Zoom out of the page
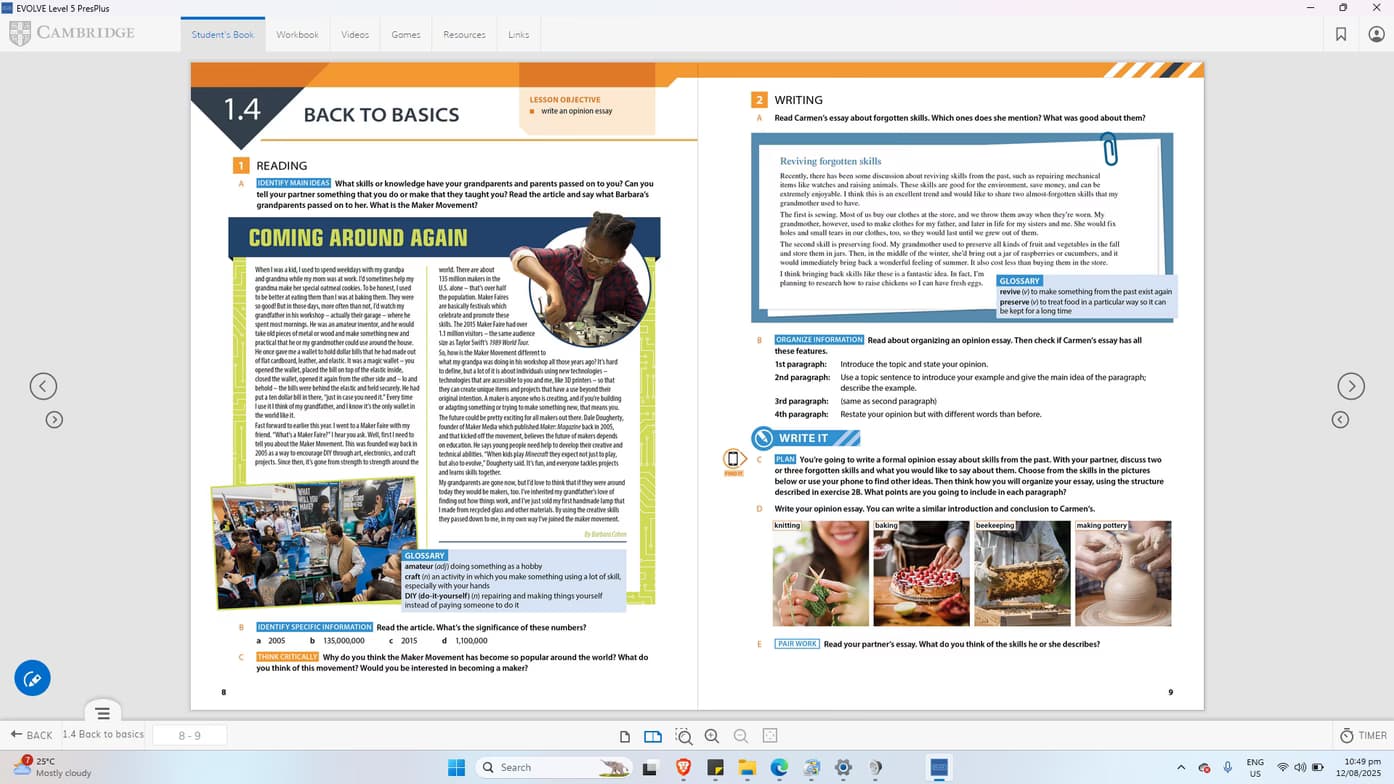The image size is (1394, 784). 740,735
